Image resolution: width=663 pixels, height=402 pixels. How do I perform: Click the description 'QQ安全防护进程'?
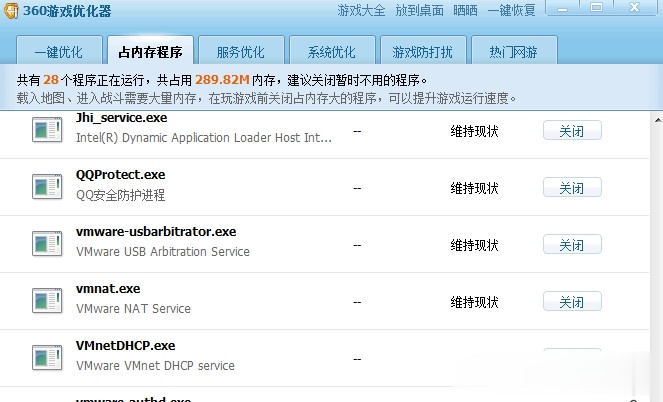click(x=121, y=195)
